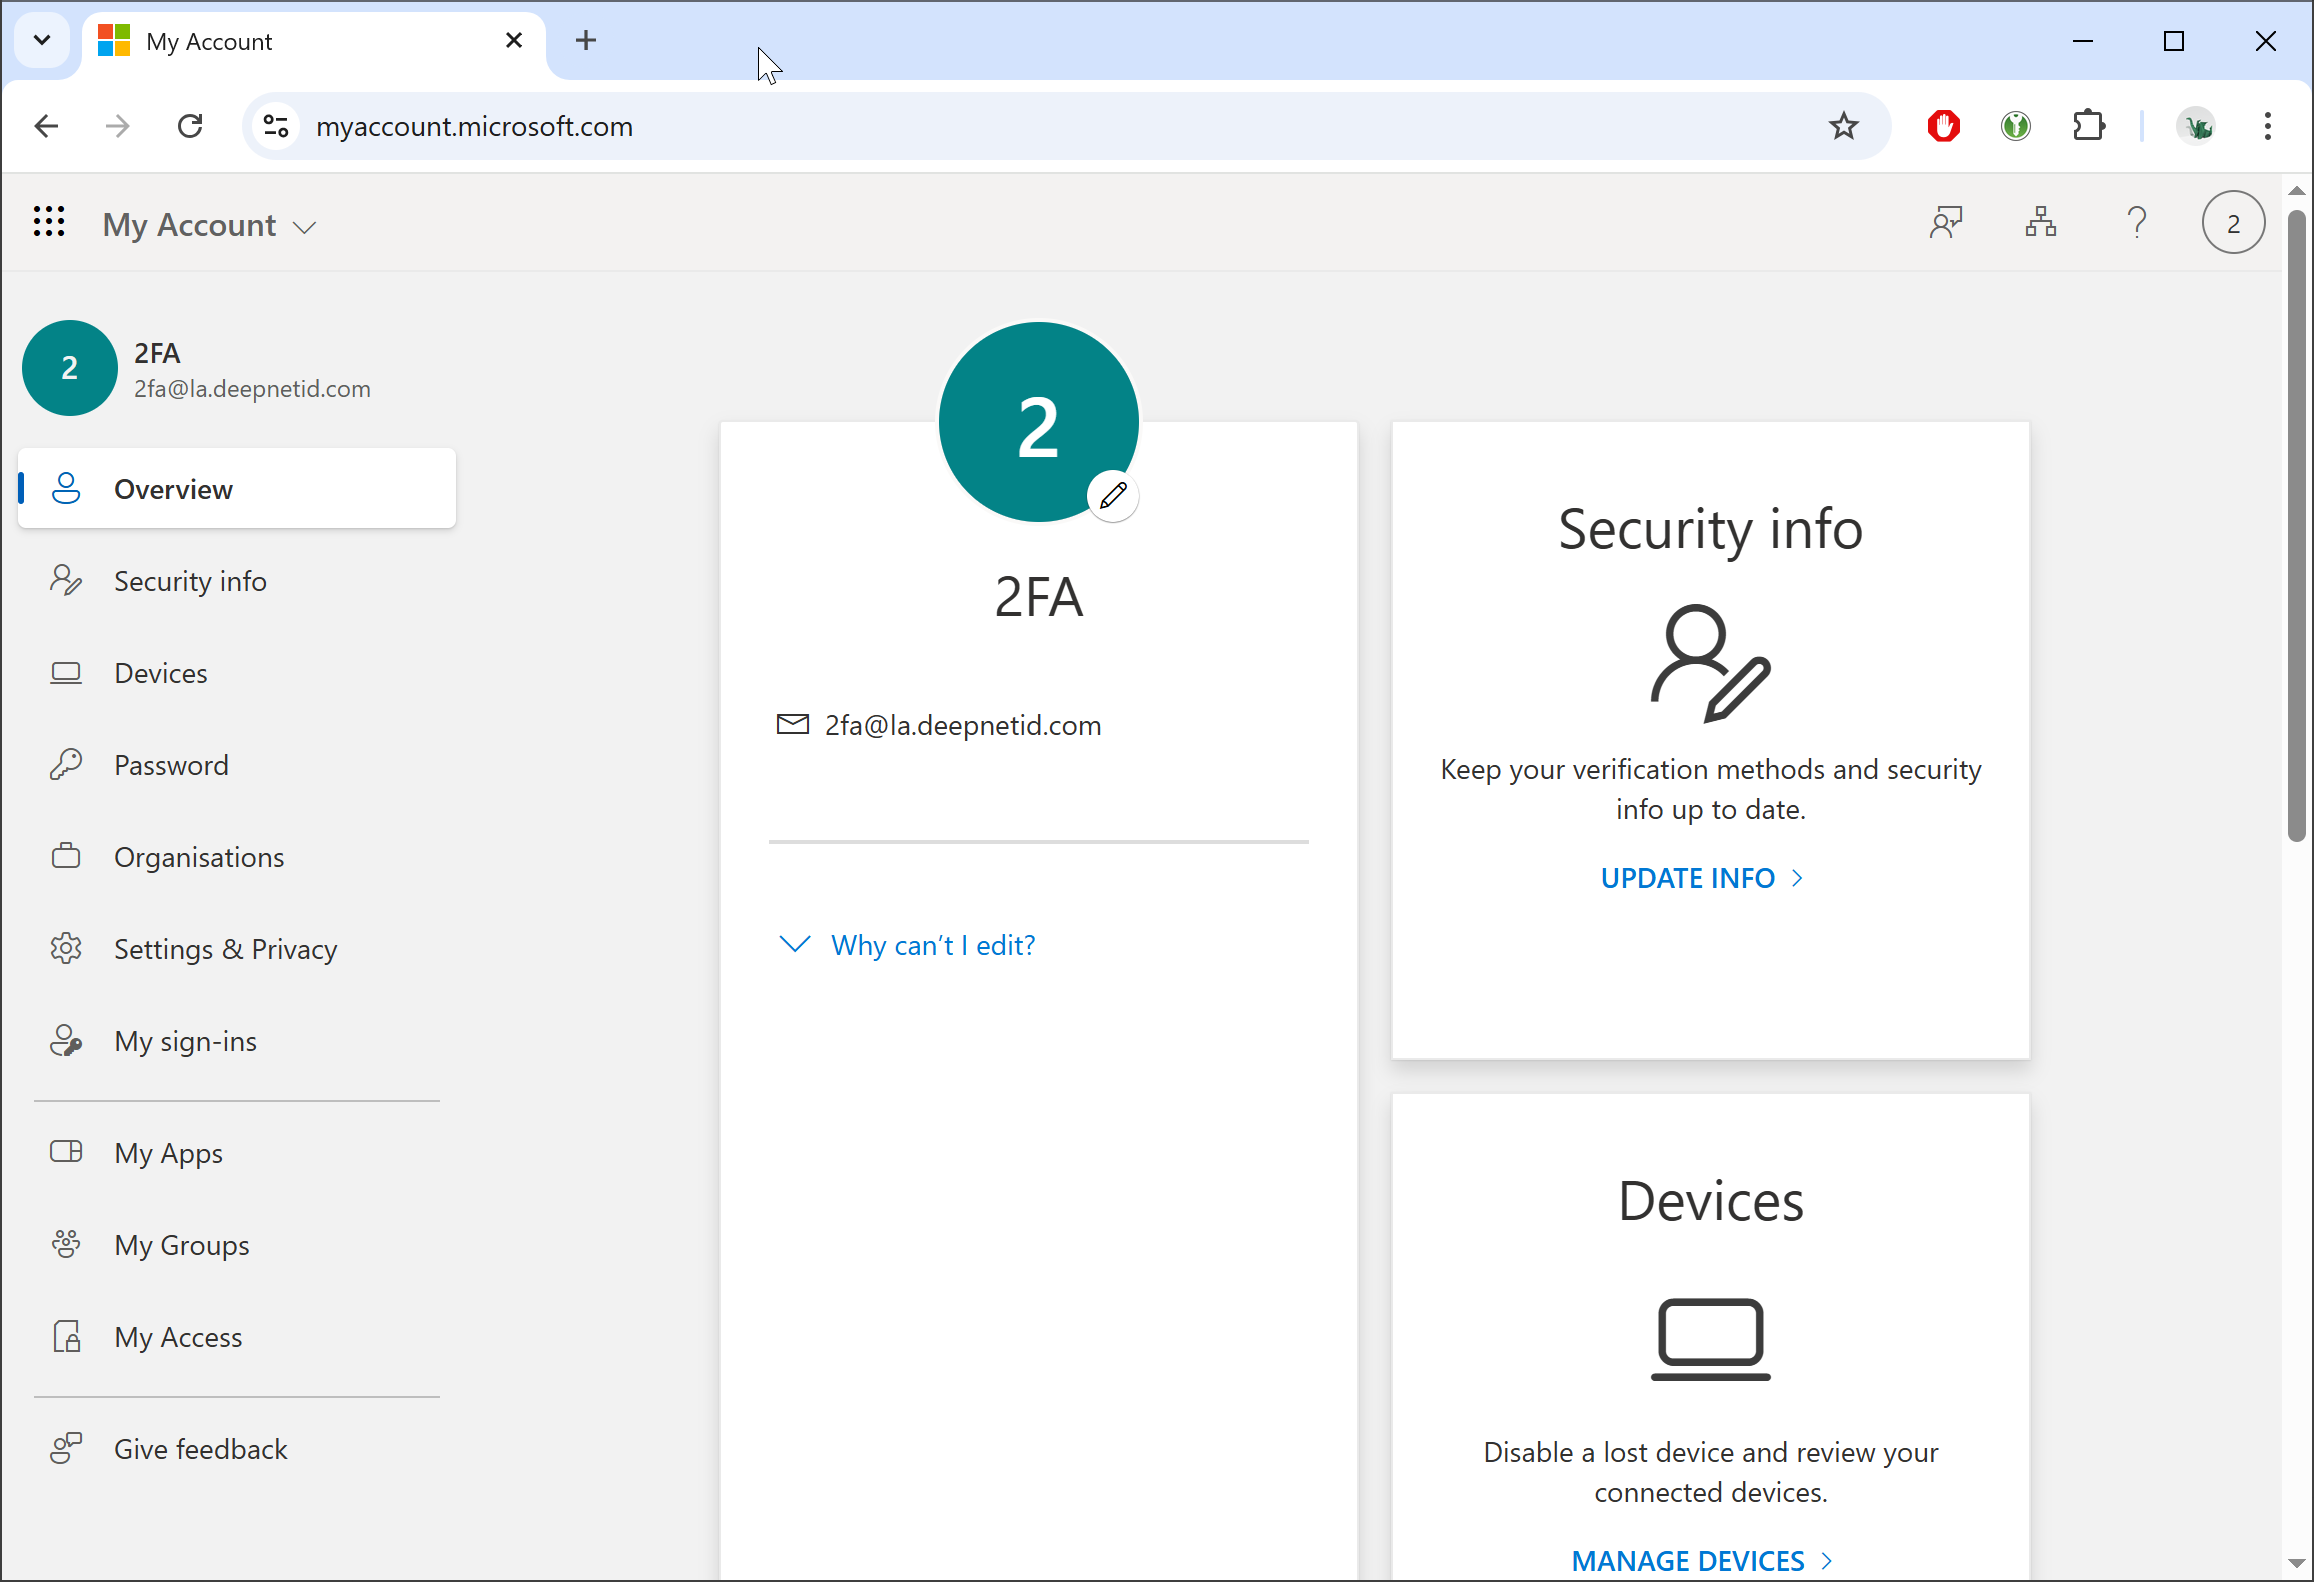The width and height of the screenshot is (2314, 1582).
Task: Click the help question mark icon
Action: 2136,222
